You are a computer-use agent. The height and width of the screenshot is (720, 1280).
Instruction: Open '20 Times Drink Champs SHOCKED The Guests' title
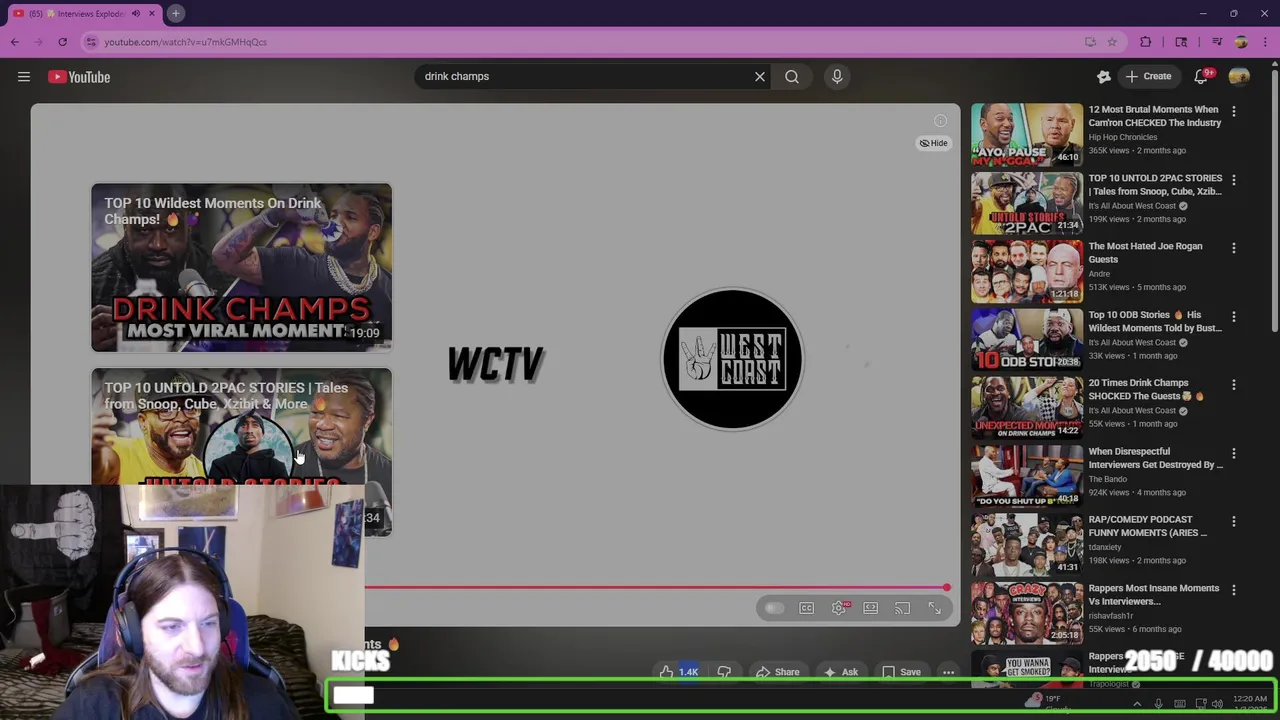tap(1146, 389)
